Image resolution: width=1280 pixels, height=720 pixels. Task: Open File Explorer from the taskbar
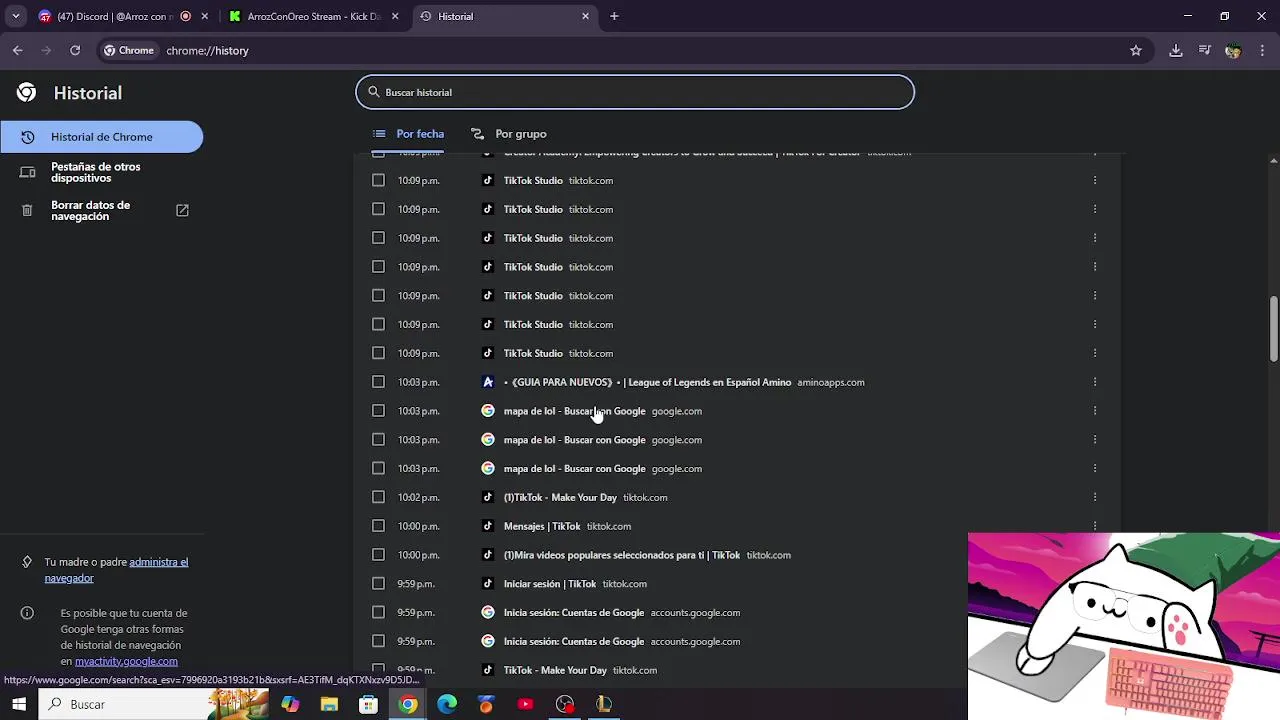[329, 704]
